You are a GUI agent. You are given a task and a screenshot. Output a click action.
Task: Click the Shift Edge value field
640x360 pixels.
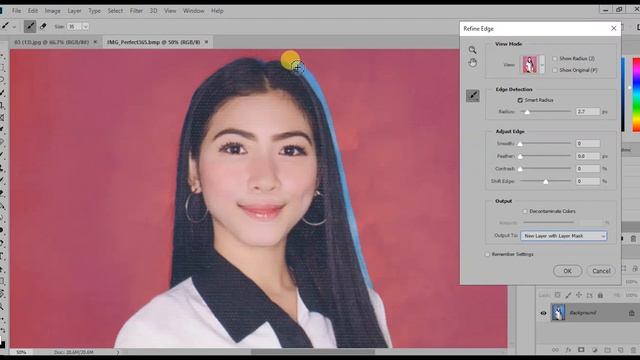point(588,181)
